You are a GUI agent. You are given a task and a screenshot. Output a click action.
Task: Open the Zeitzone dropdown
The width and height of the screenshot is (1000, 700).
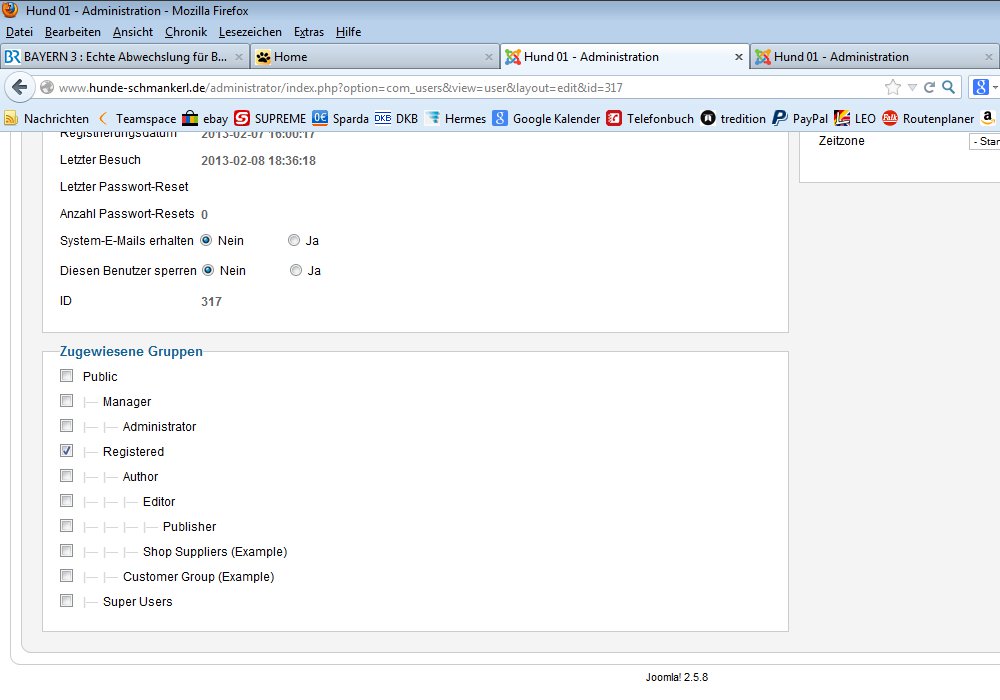pos(984,142)
